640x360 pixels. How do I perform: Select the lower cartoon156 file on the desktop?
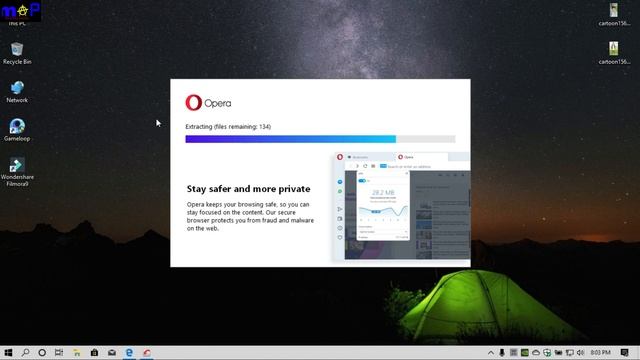[x=614, y=53]
